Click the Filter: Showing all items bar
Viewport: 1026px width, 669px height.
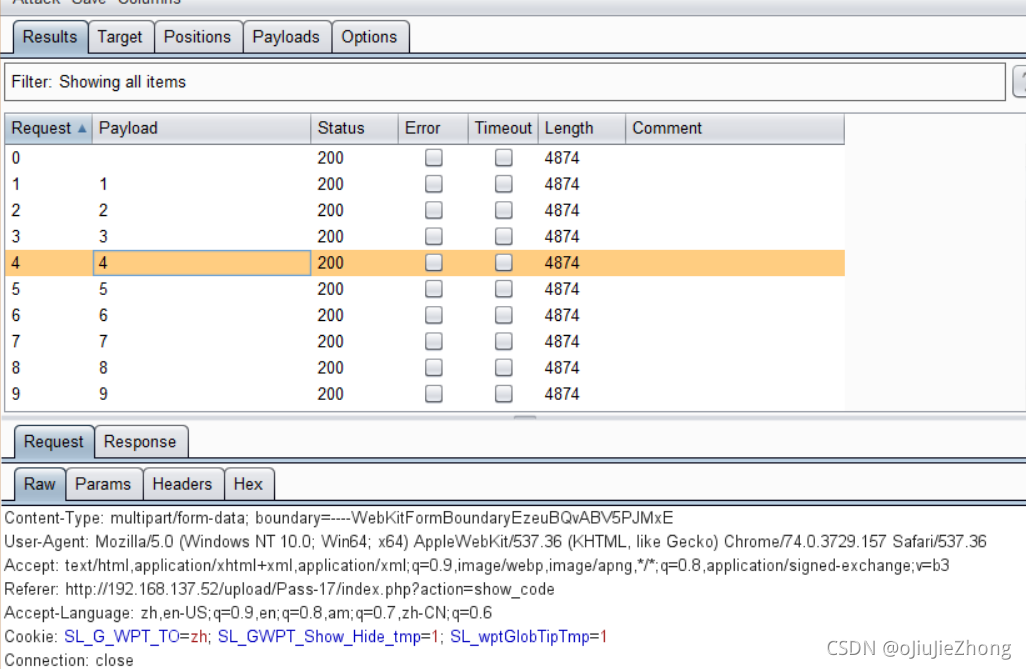504,82
